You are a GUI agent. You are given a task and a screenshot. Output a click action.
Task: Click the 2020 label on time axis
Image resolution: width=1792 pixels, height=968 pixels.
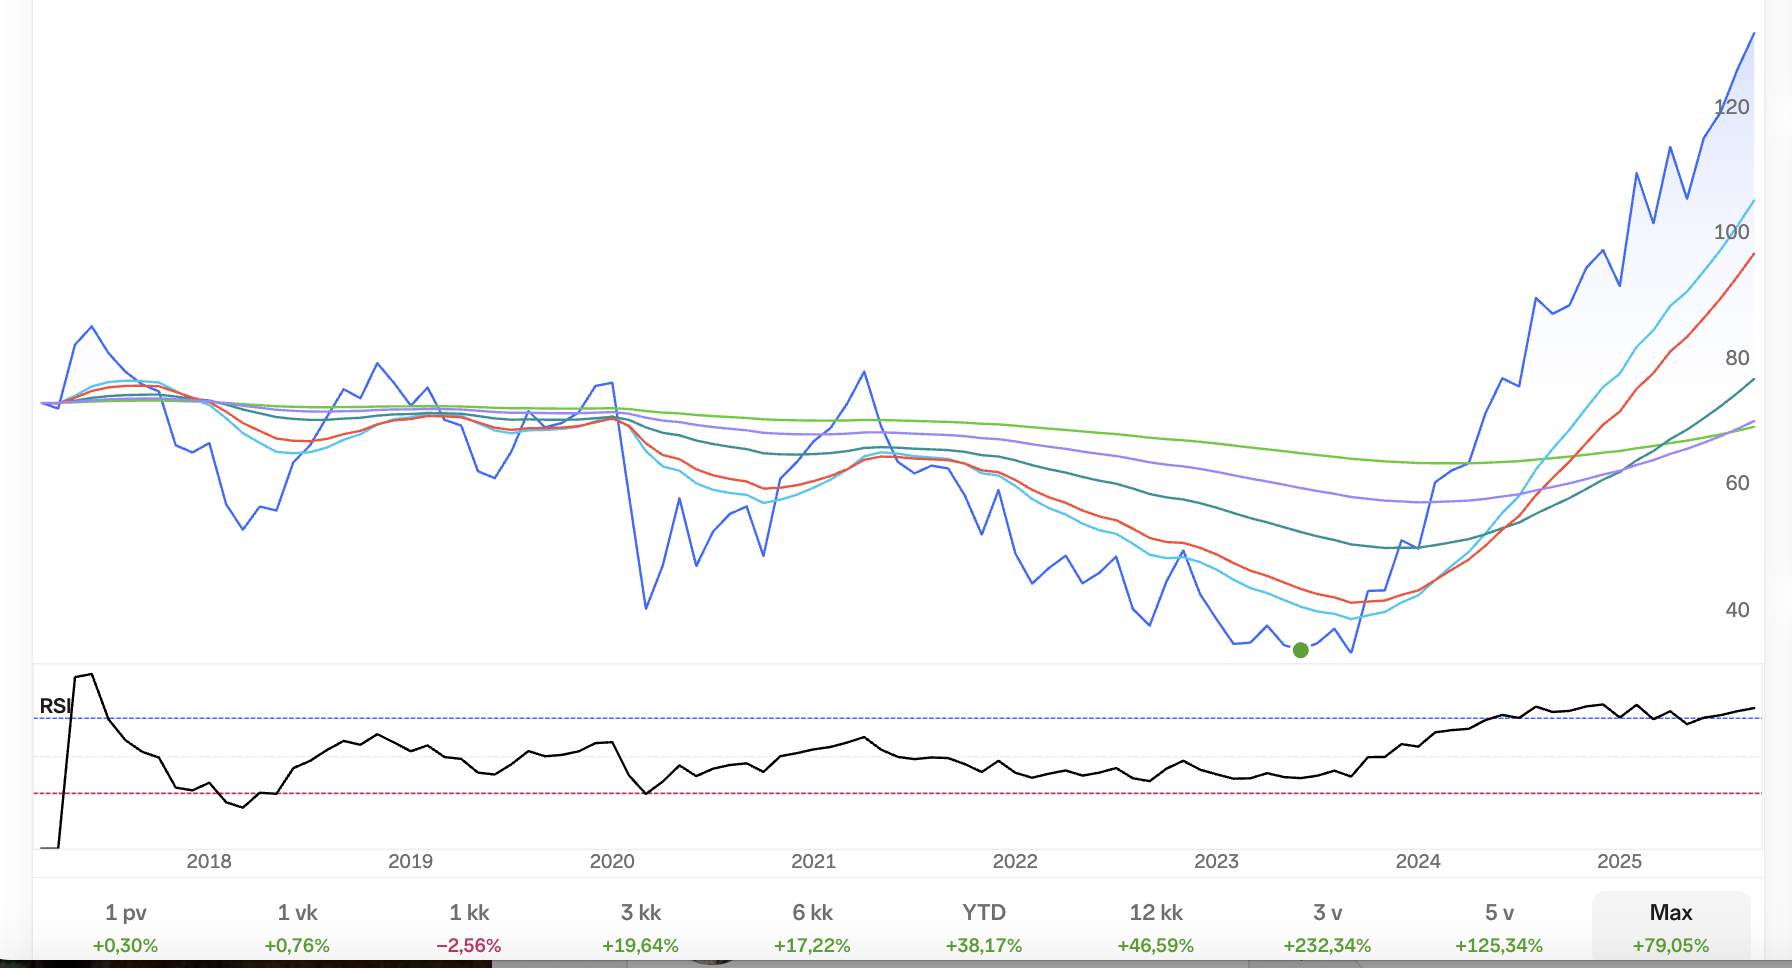(x=612, y=862)
